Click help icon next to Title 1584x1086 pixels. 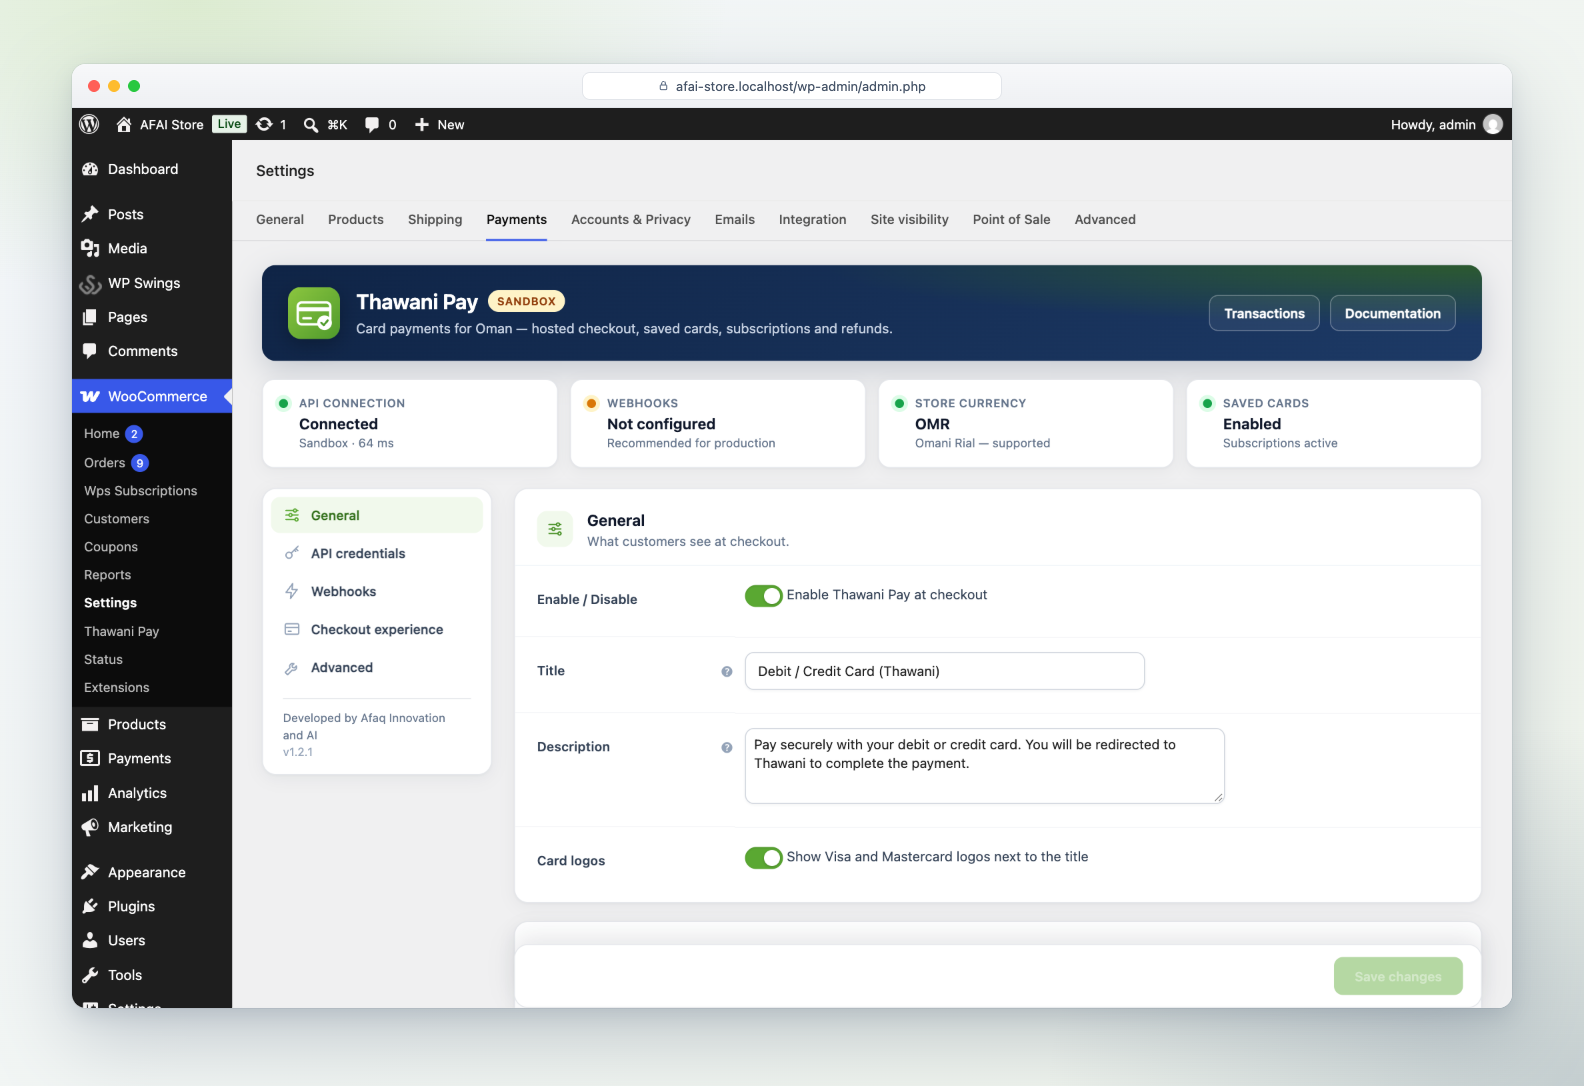(x=727, y=671)
